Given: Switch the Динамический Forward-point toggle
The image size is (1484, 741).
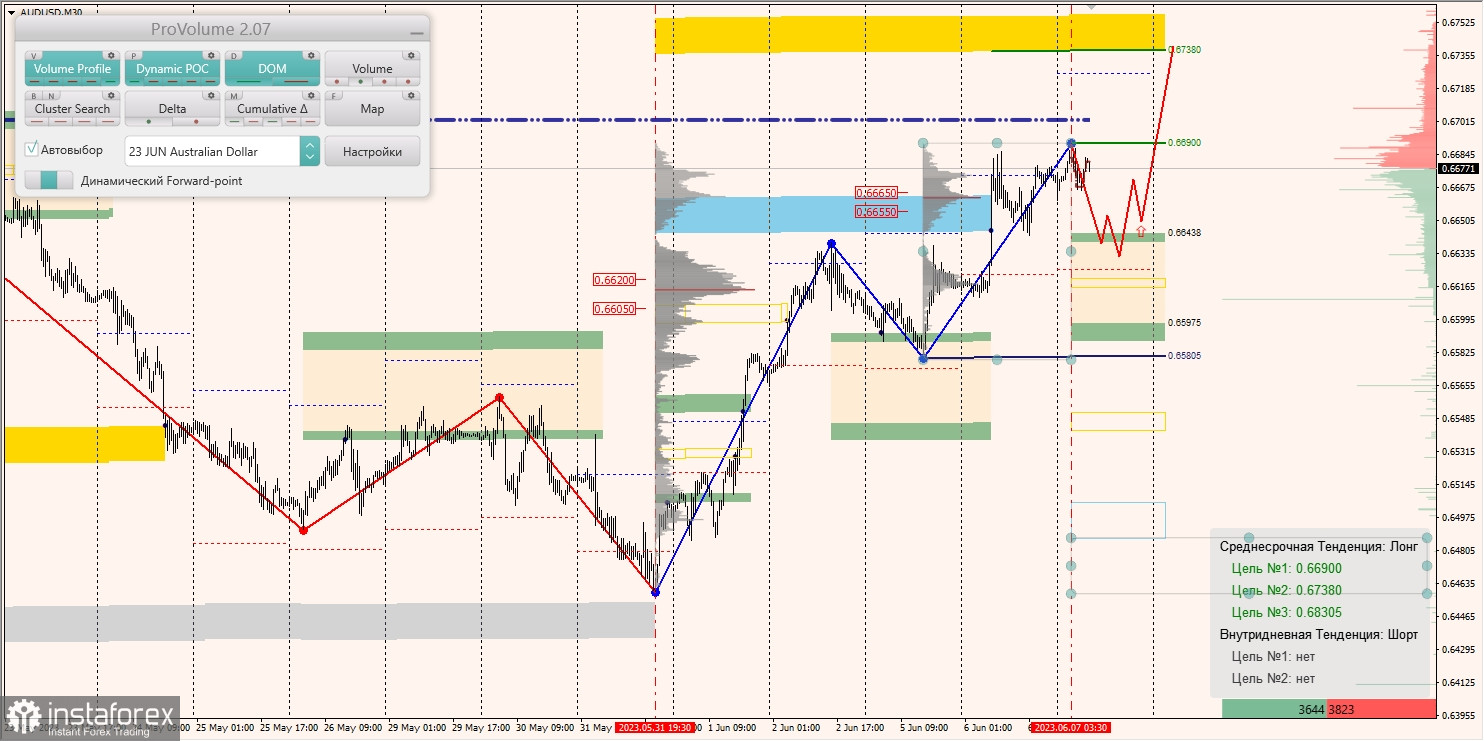Looking at the screenshot, I should click(x=48, y=180).
